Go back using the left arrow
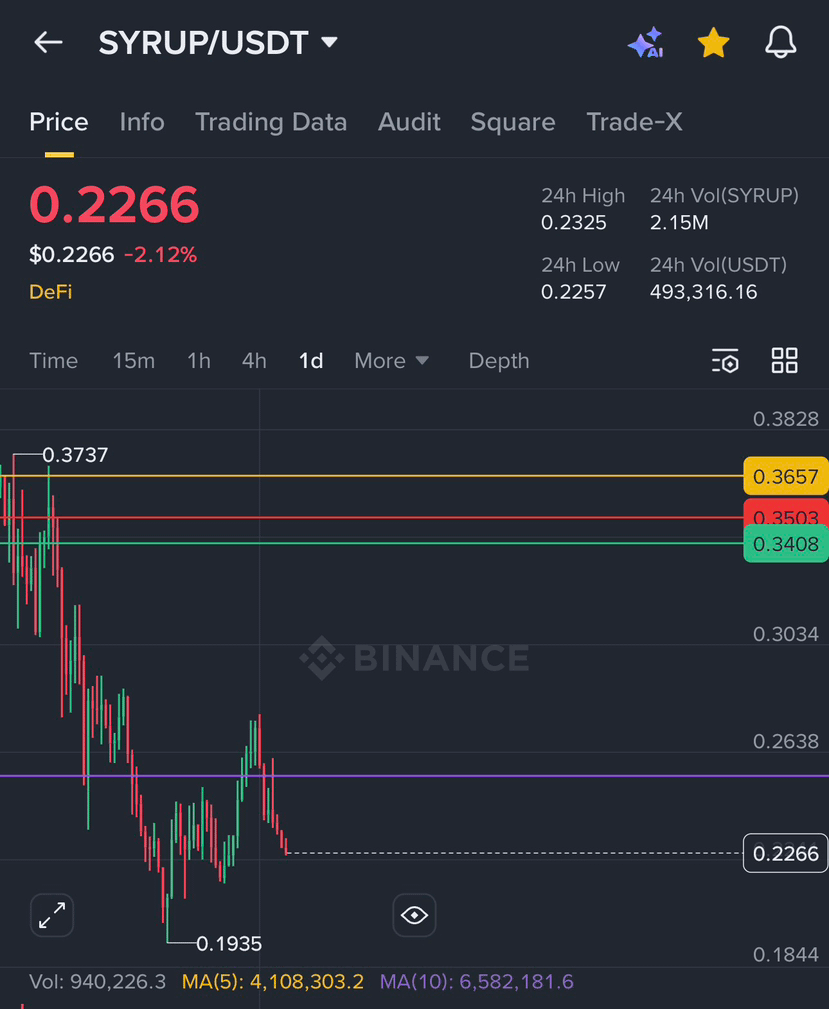 tap(48, 43)
